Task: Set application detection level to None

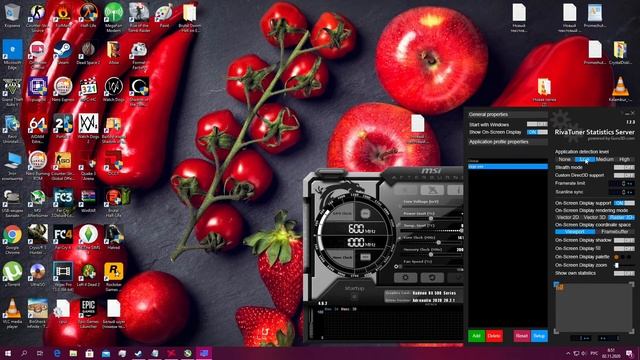Action: (x=564, y=159)
